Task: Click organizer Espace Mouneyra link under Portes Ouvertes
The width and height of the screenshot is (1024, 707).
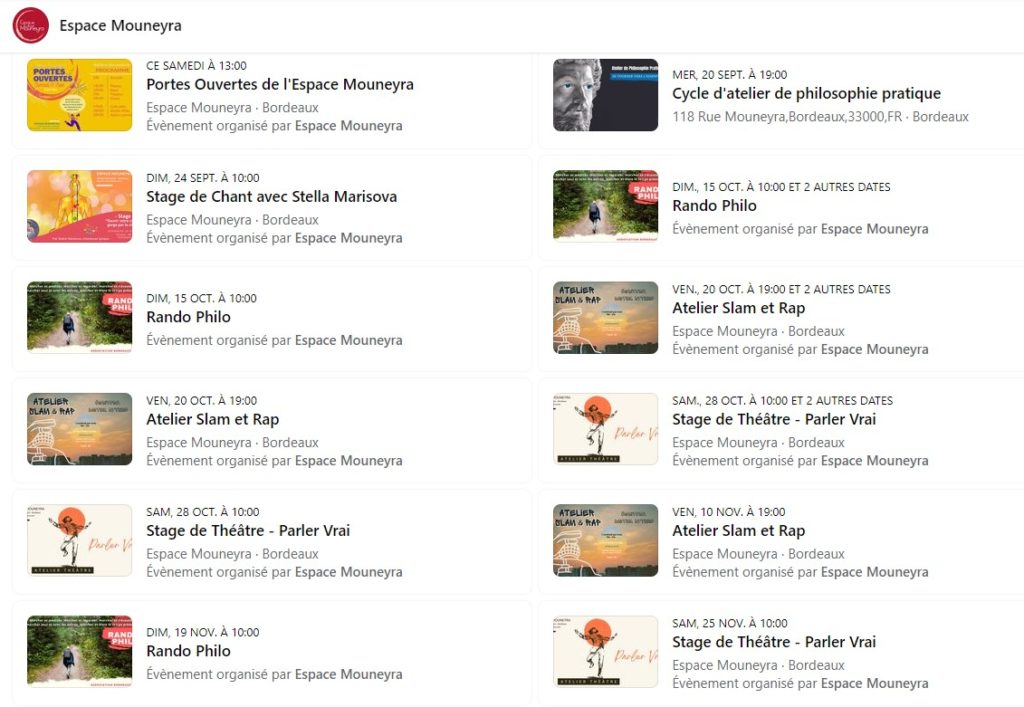Action: 349,126
